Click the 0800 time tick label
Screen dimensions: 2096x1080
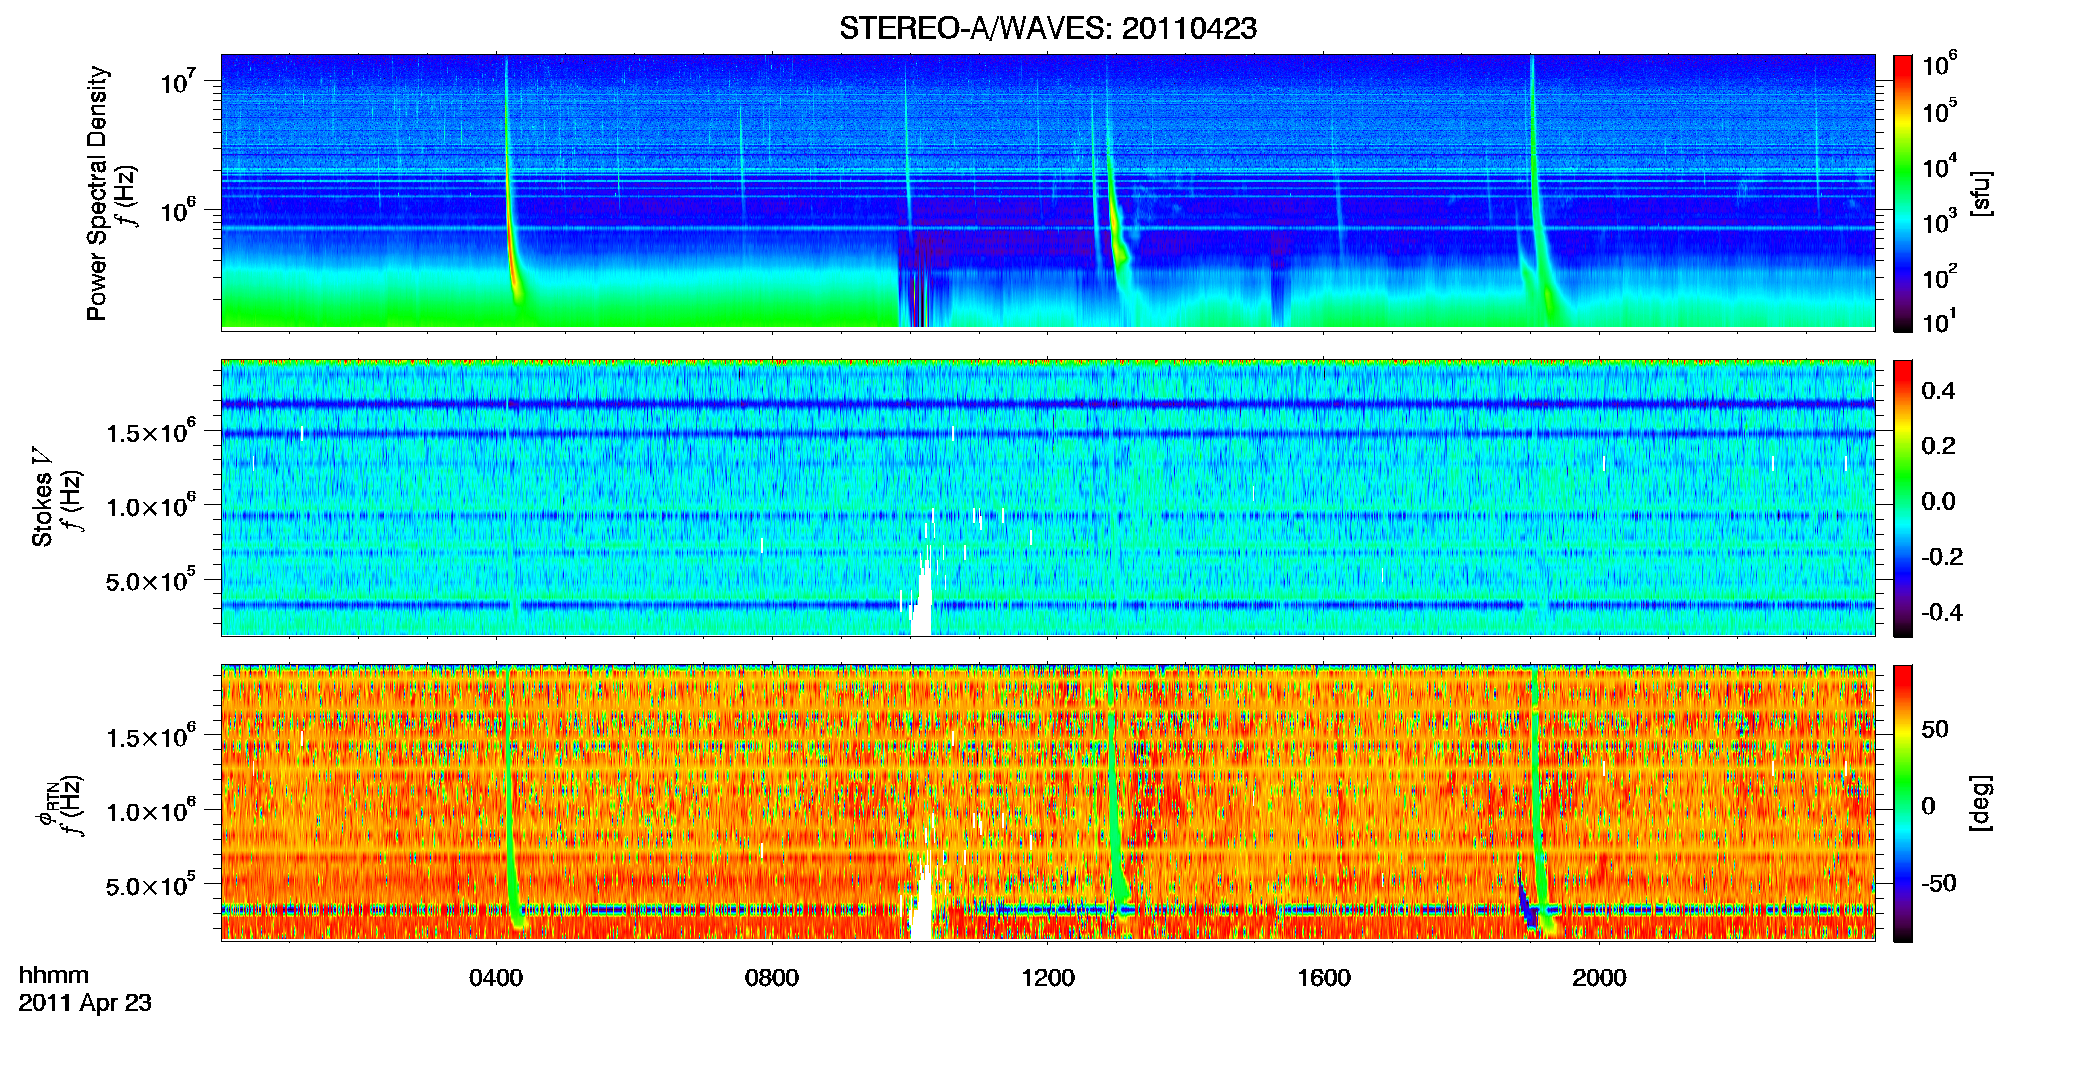(772, 977)
